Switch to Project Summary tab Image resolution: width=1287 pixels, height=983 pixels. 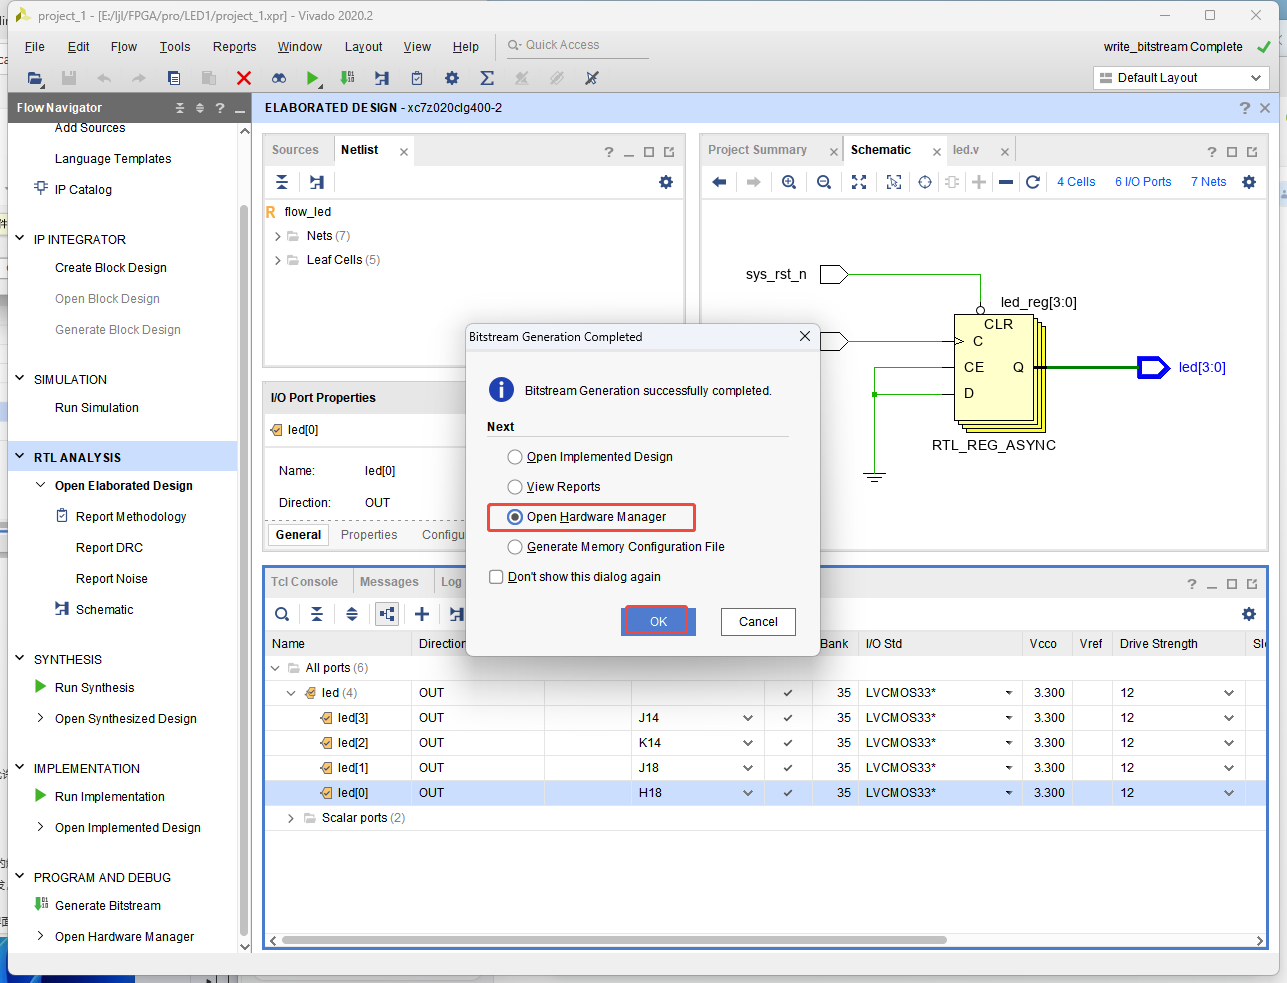tap(757, 150)
